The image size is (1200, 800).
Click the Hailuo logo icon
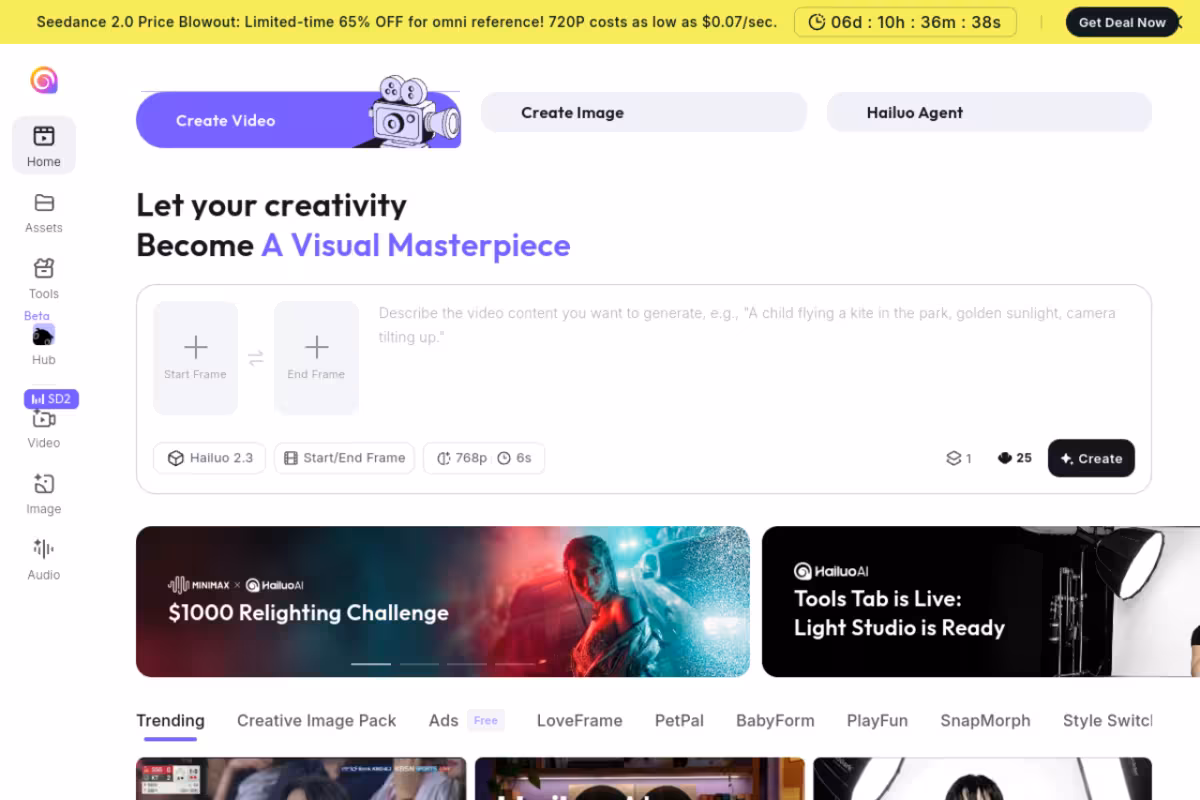pyautogui.click(x=44, y=80)
